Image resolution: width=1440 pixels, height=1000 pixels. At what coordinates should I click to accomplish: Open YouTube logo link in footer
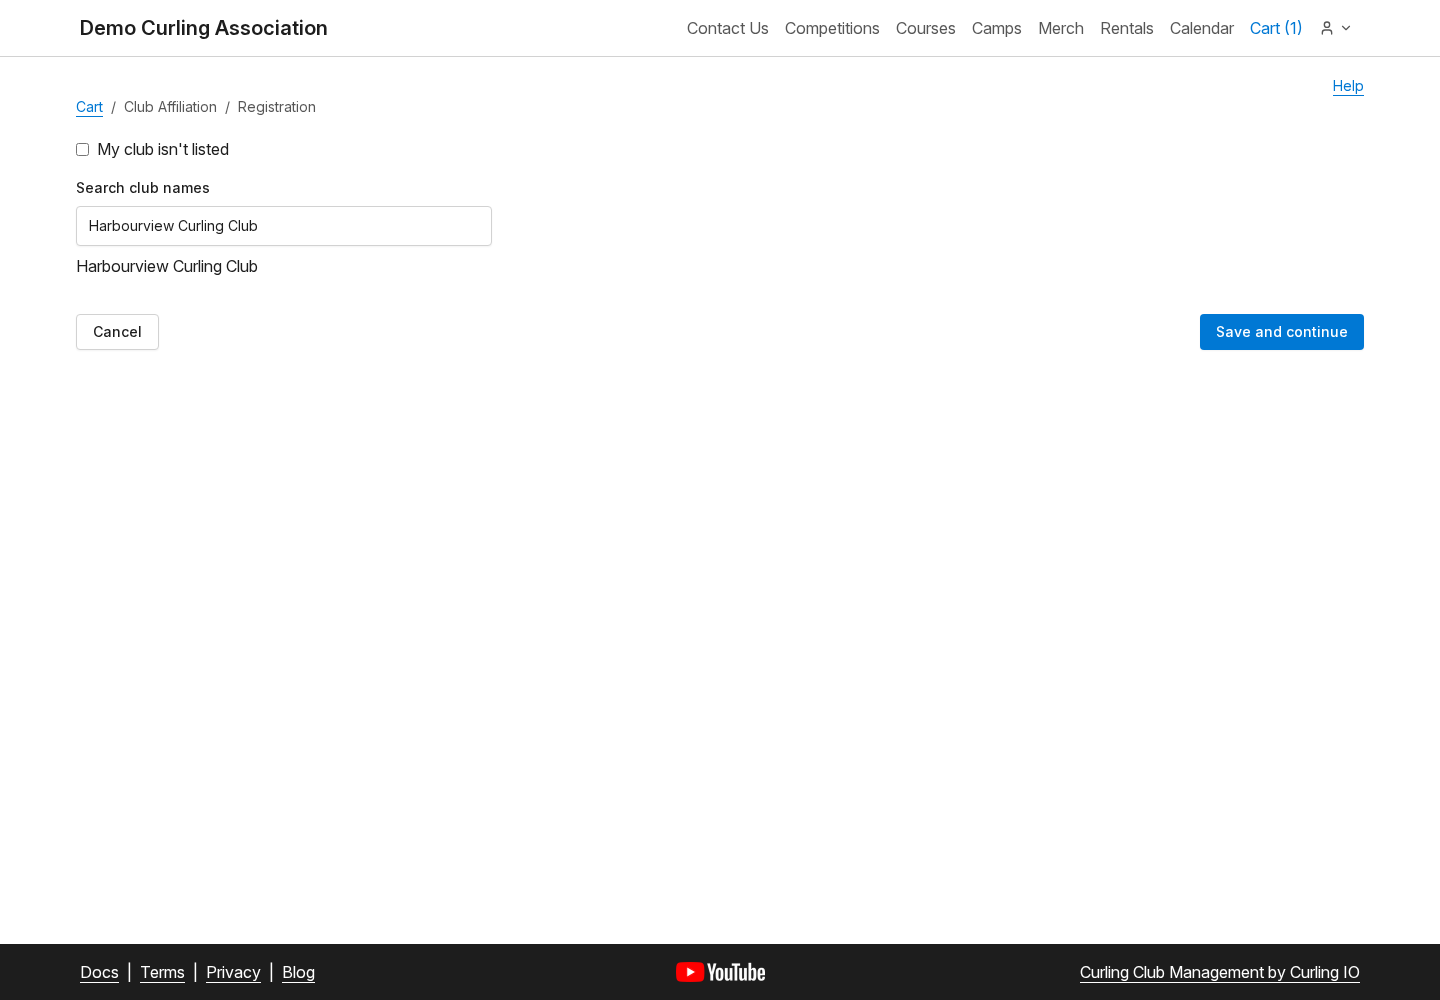coord(720,972)
